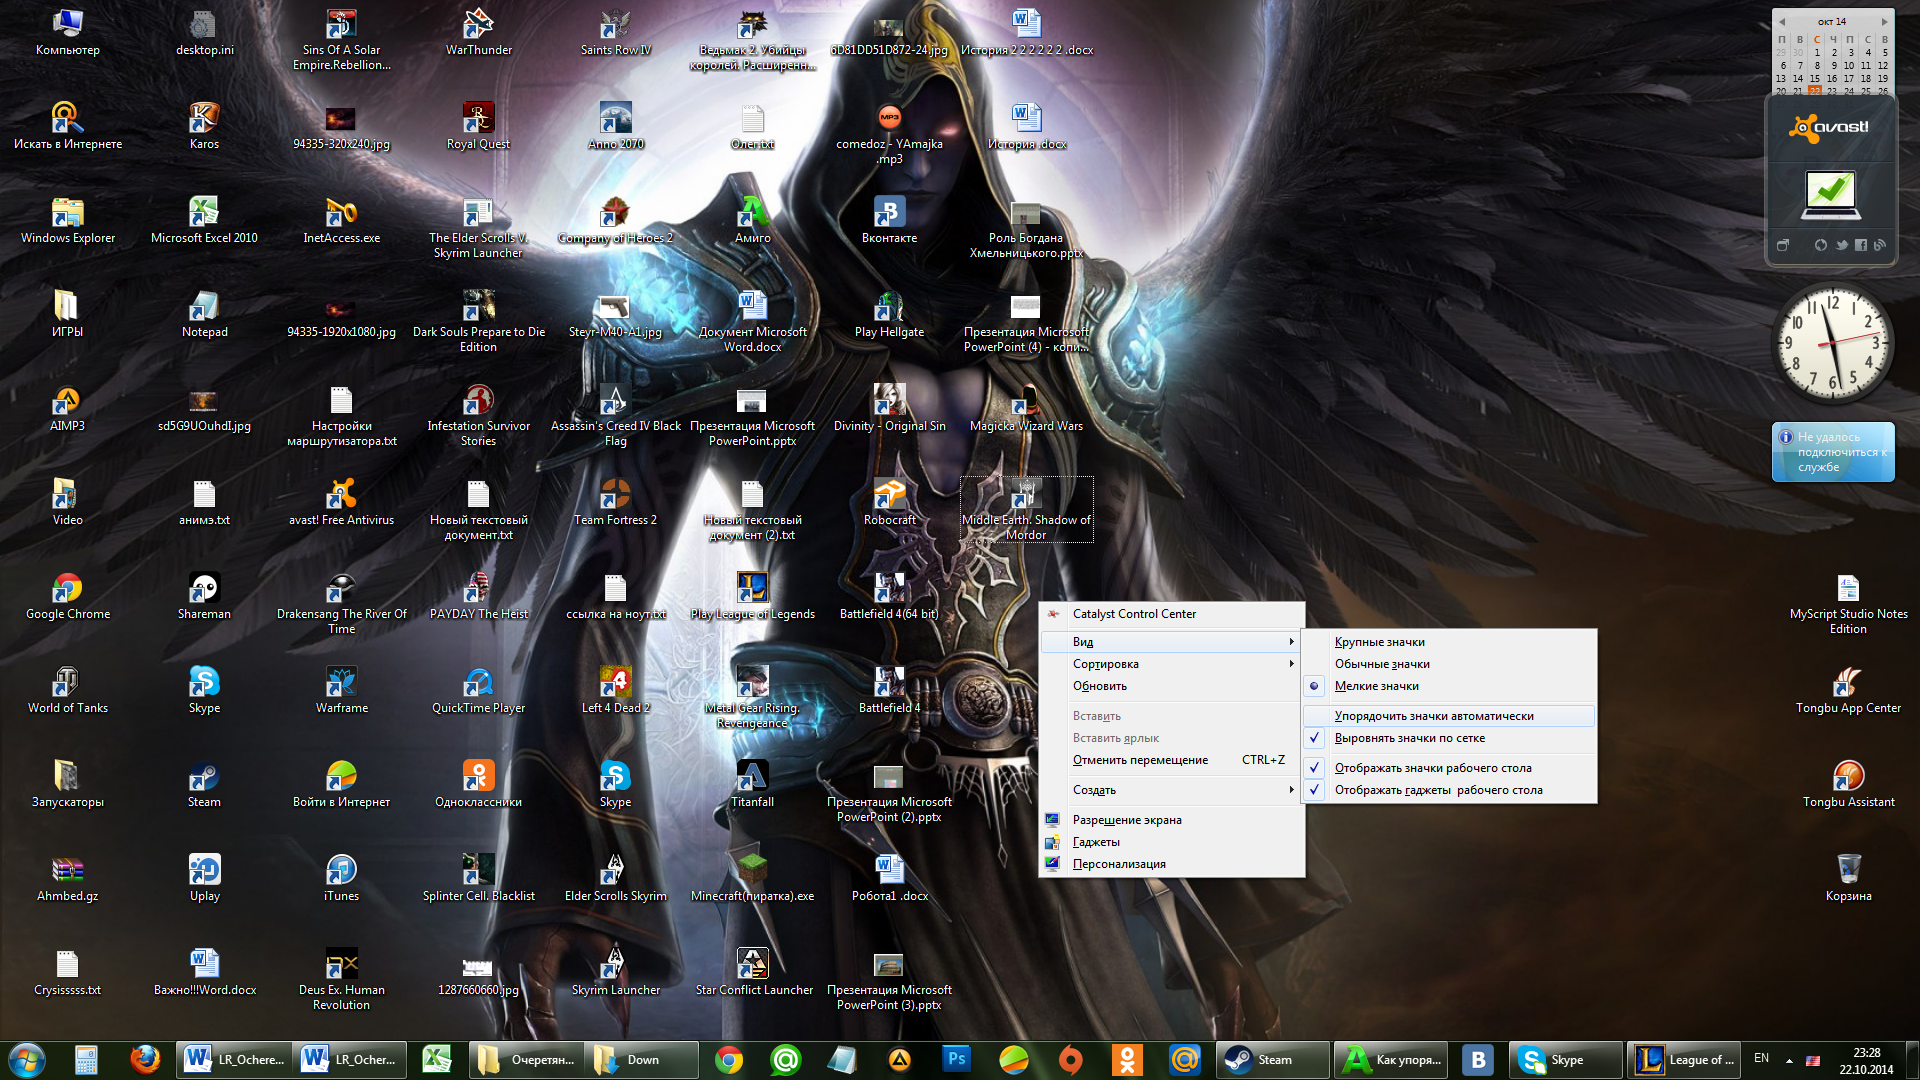Open QuickTime Player shortcut

pos(478,690)
